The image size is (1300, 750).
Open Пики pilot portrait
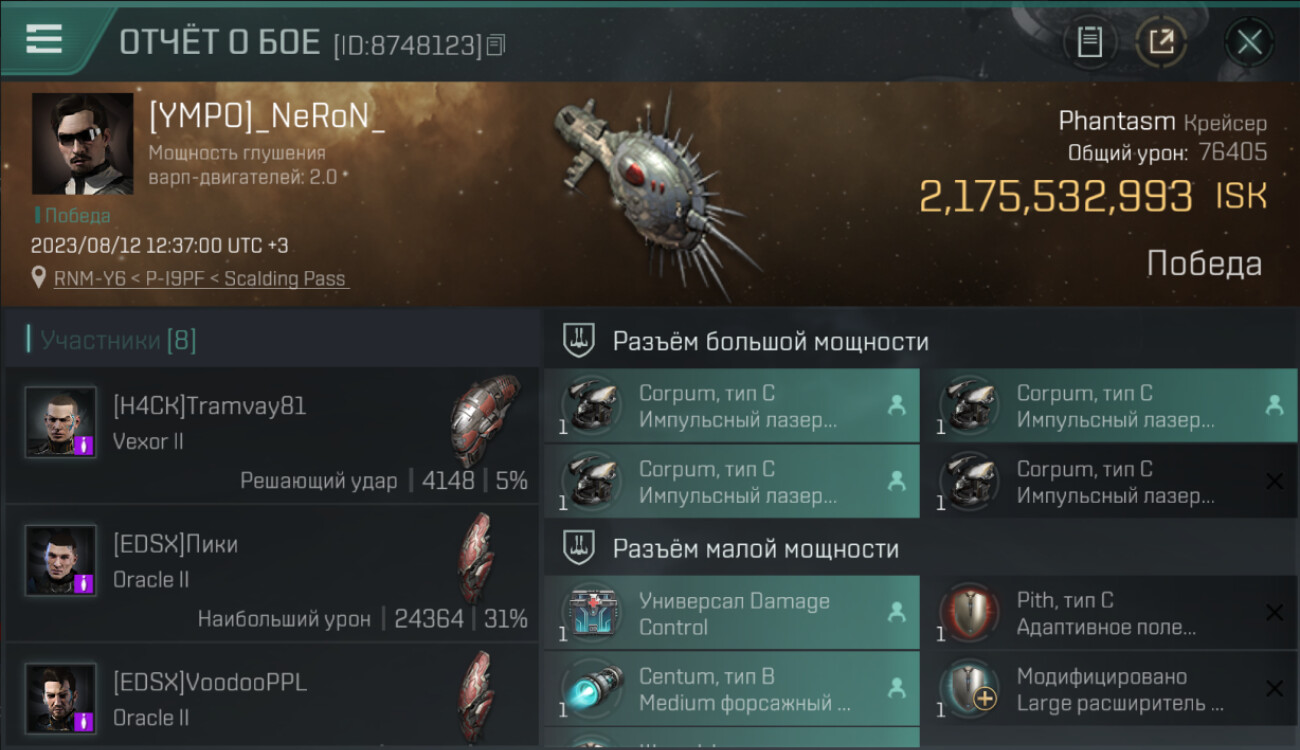[61, 561]
